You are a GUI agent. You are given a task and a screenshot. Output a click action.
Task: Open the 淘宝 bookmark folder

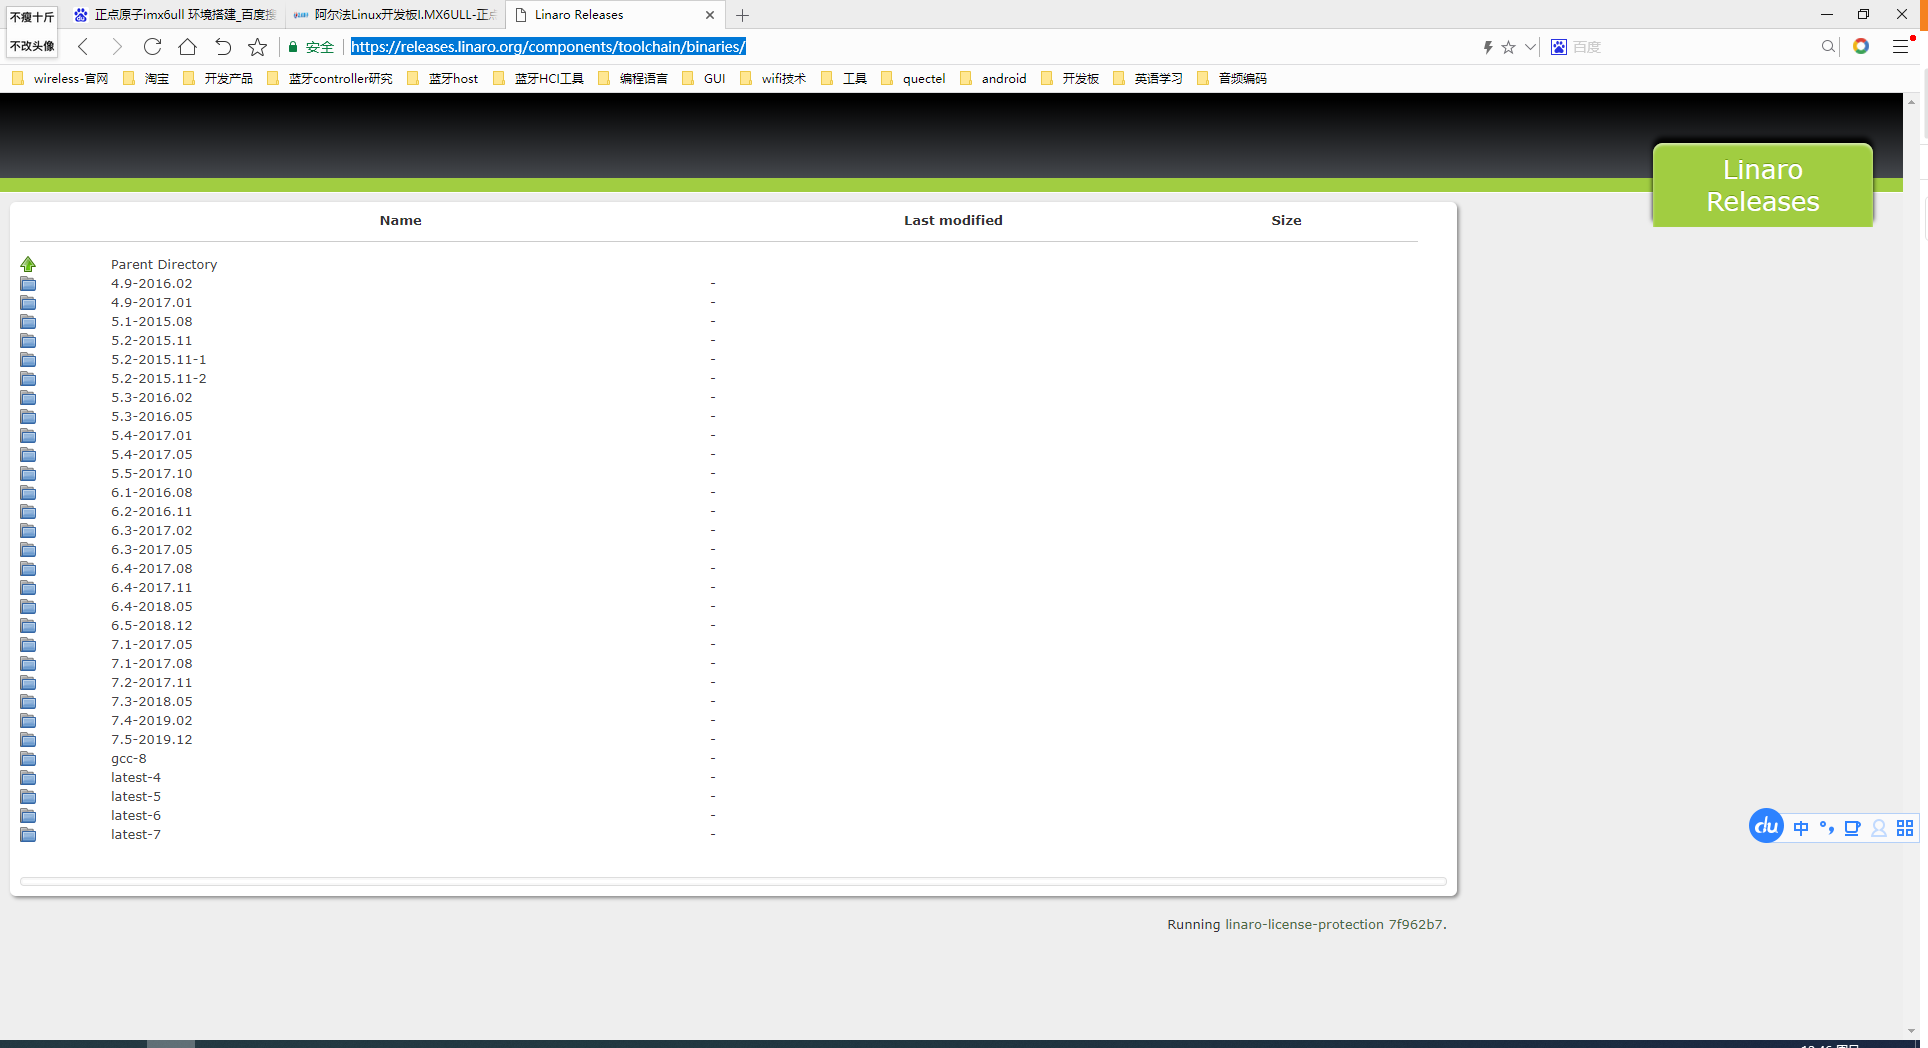pos(146,78)
